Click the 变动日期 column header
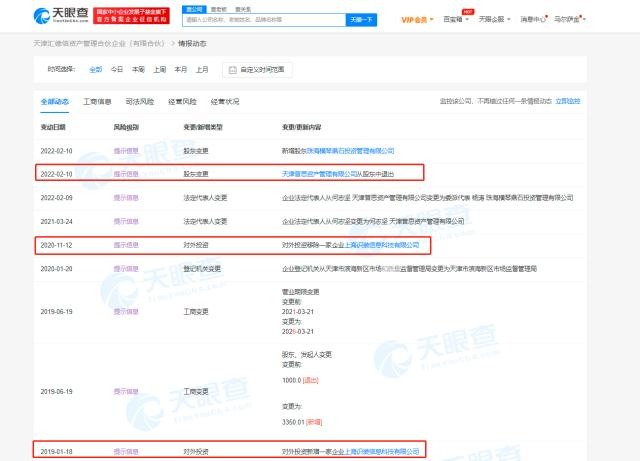The height and width of the screenshot is (461, 640). pos(53,127)
